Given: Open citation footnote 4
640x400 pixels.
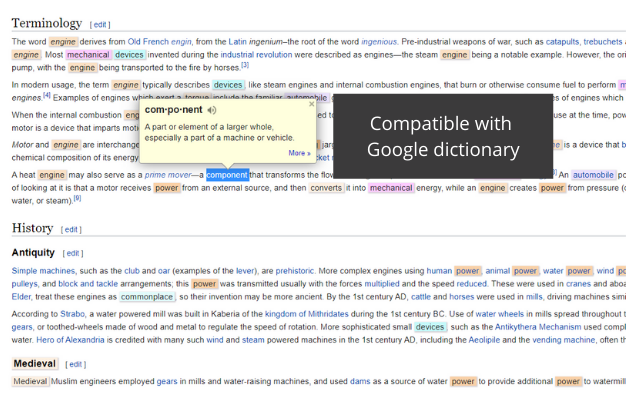Looking at the screenshot, I should (x=47, y=95).
